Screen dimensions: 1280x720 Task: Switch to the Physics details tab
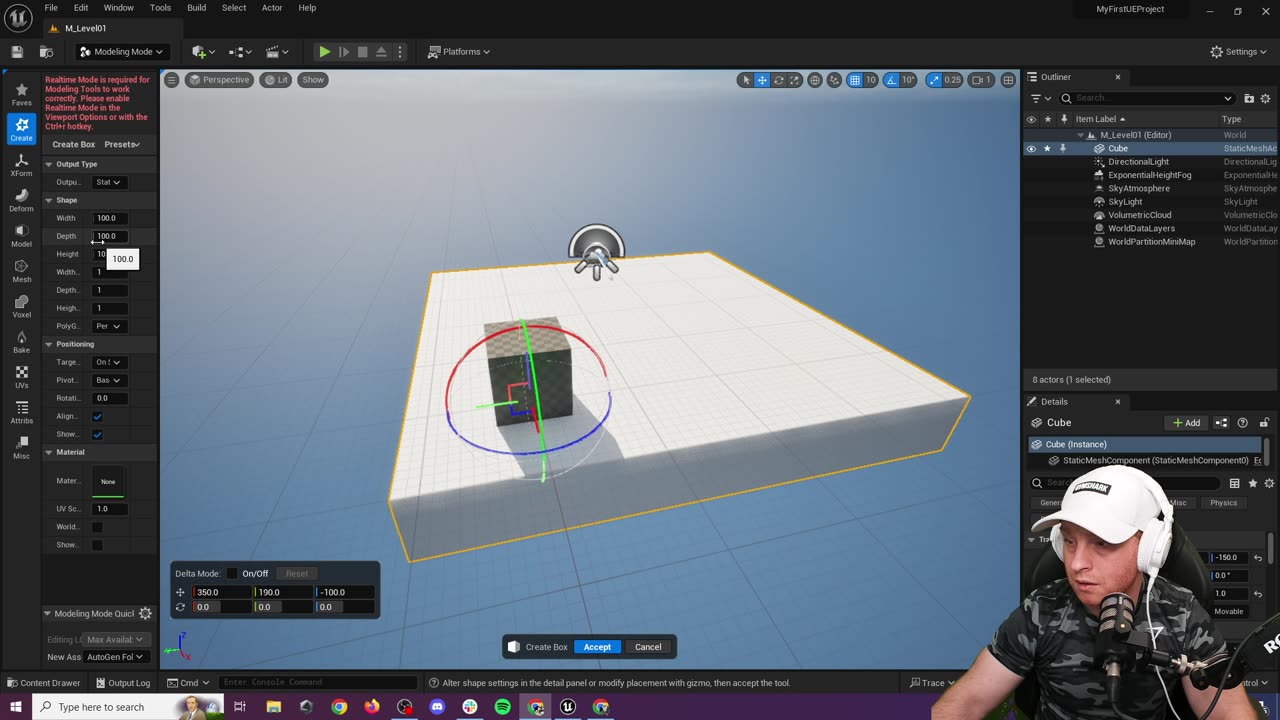point(1223,503)
